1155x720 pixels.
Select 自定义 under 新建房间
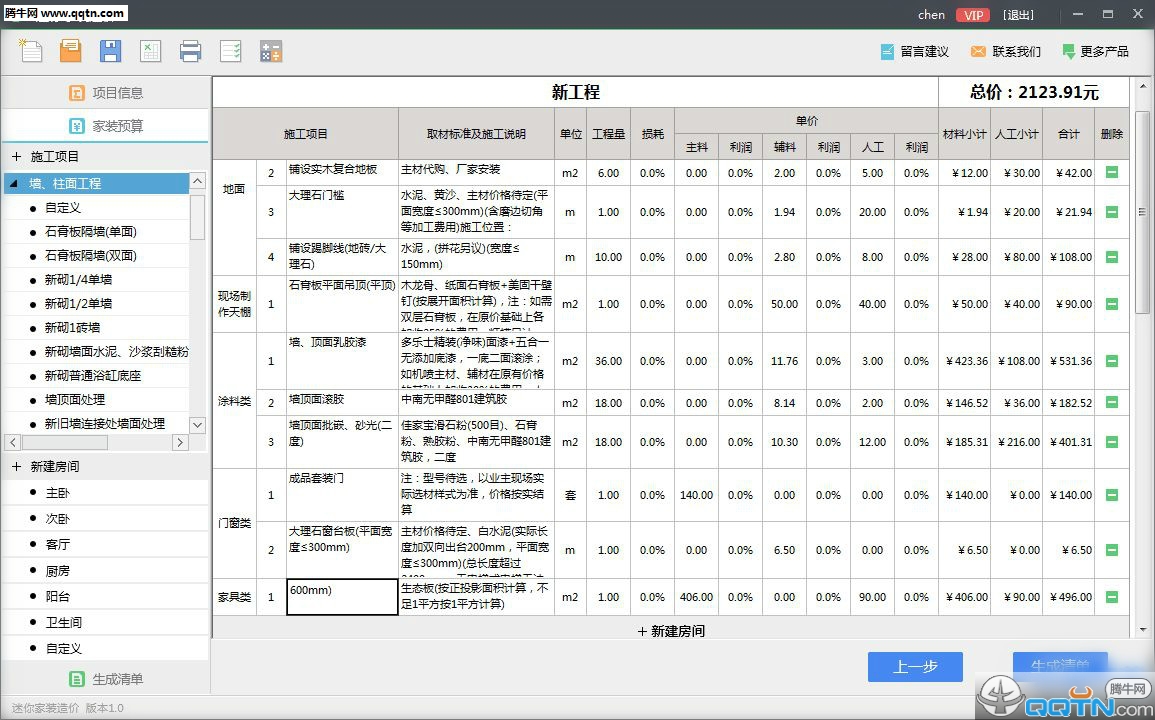(63, 649)
